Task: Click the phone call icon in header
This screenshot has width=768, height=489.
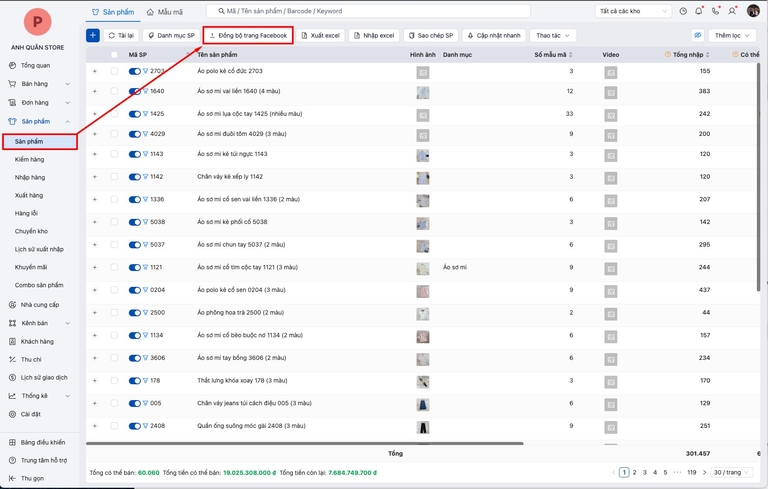Action: (x=714, y=11)
